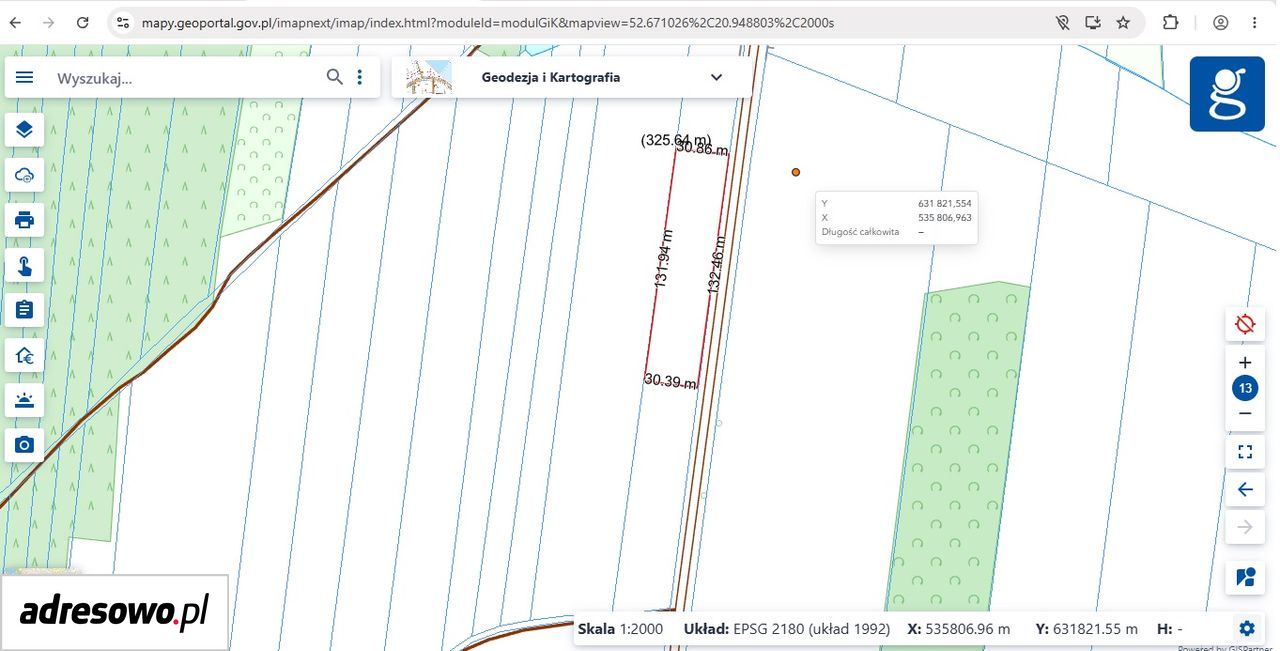Open the browser extensions menu
The height and width of the screenshot is (651, 1280).
[x=1170, y=22]
